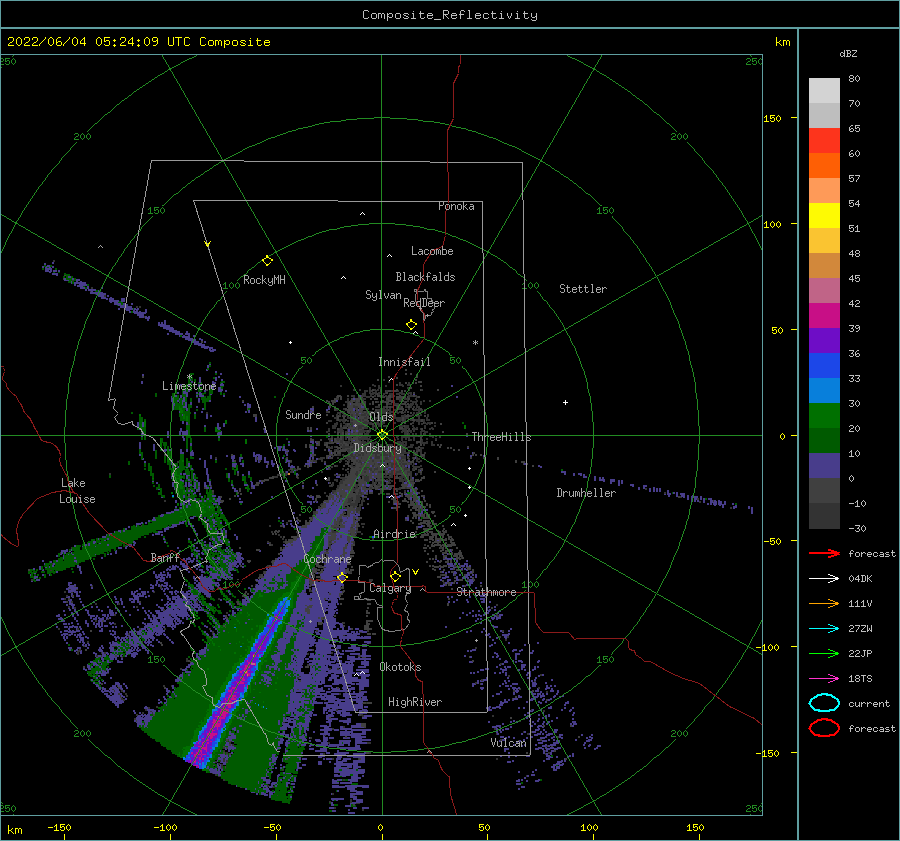Click the Cochrane city label
The image size is (900, 841).
327,559
